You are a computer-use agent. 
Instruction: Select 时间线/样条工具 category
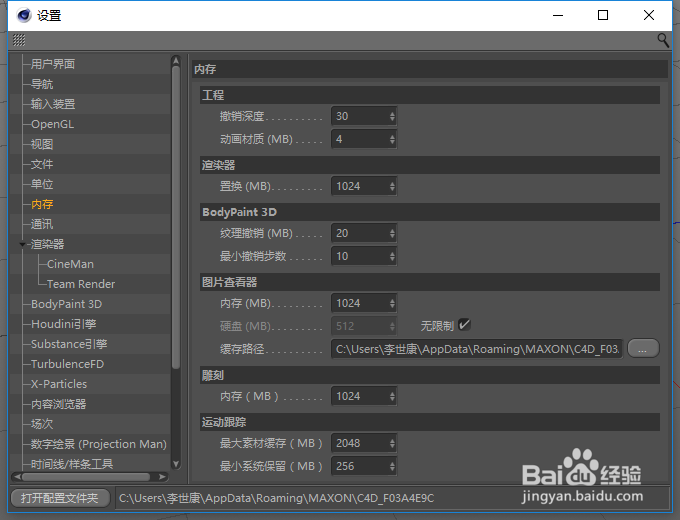[x=72, y=464]
